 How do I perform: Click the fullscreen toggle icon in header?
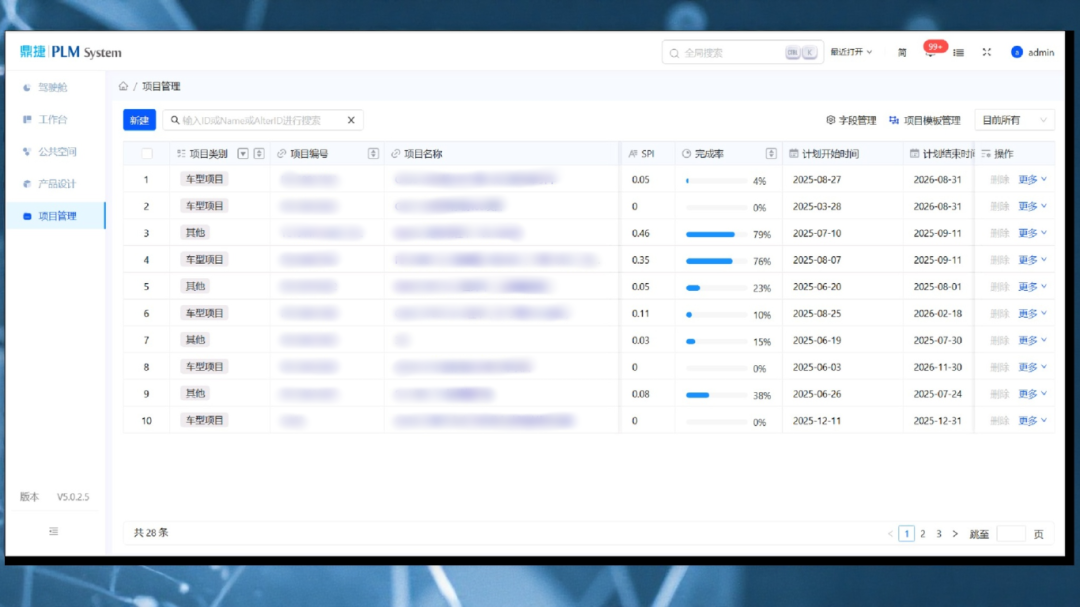click(986, 52)
